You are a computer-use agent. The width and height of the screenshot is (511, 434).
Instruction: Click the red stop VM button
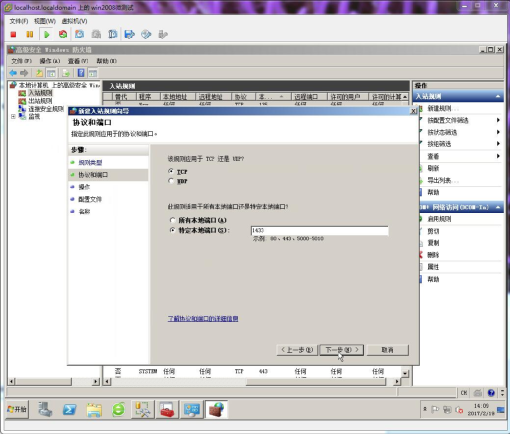click(x=13, y=34)
